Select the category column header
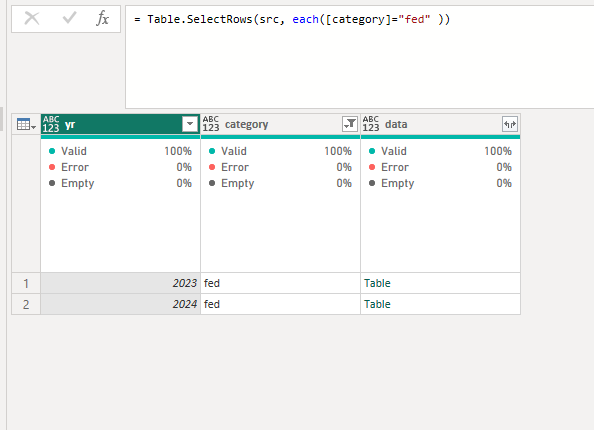This screenshot has height=430, width=594. [x=280, y=124]
